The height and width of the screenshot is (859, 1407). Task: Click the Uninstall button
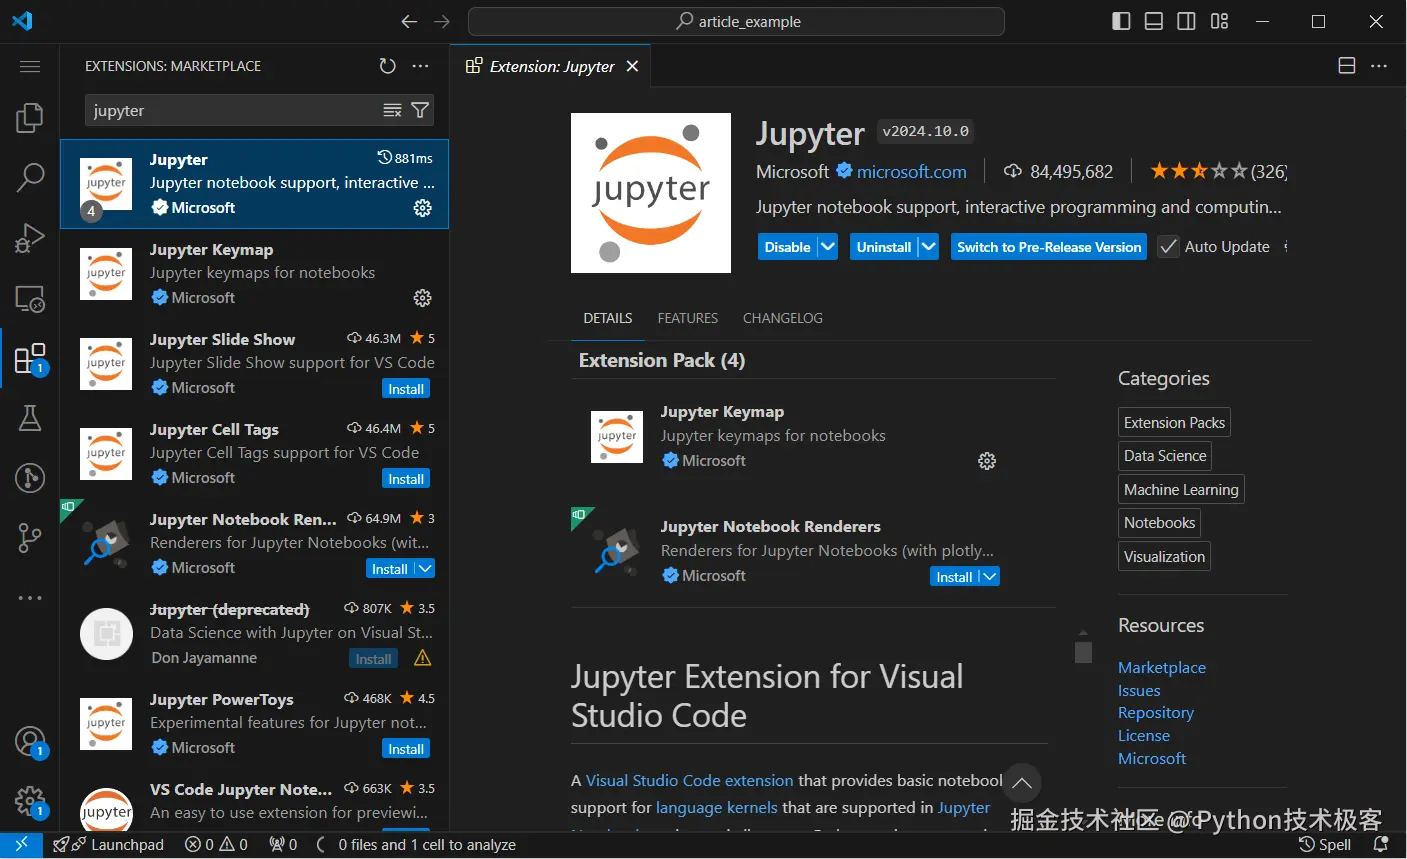884,247
